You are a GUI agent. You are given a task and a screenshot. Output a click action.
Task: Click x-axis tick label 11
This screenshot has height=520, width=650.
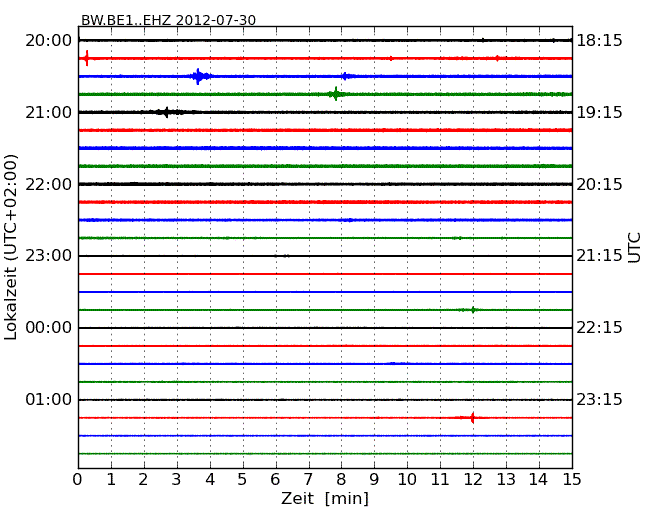click(x=440, y=479)
